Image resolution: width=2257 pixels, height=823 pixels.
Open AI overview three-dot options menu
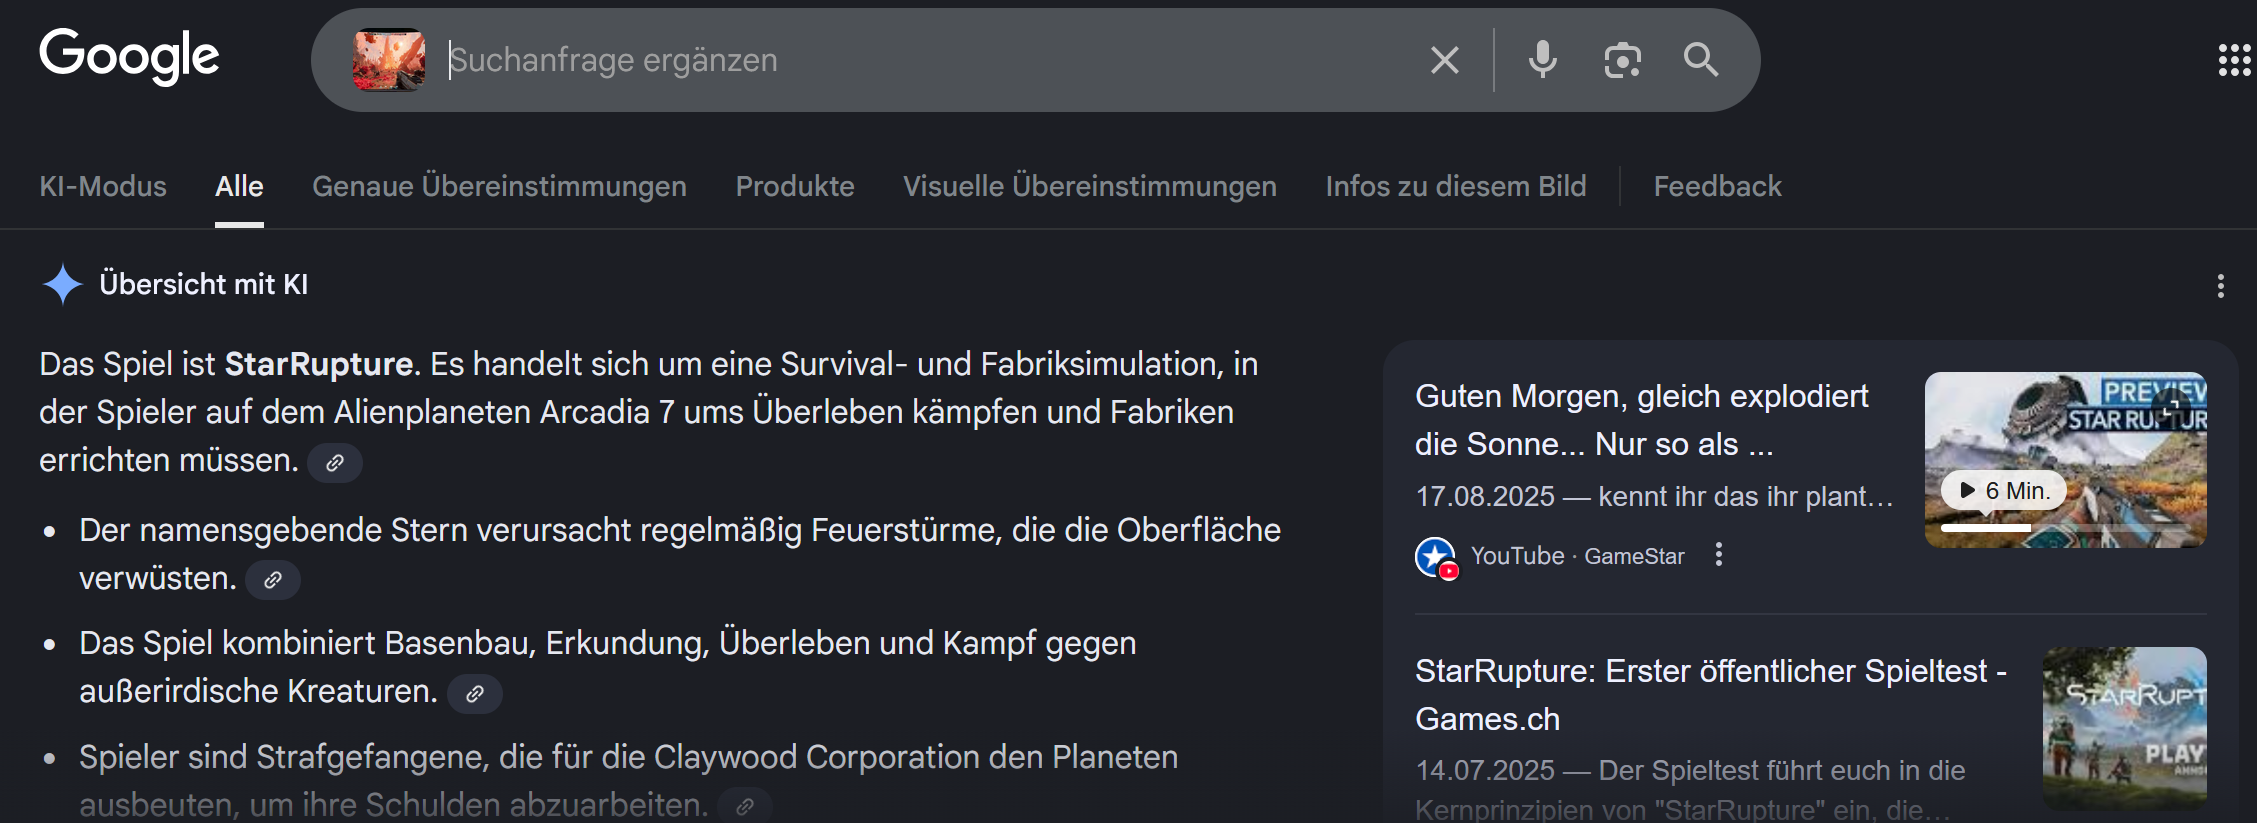tap(2220, 286)
